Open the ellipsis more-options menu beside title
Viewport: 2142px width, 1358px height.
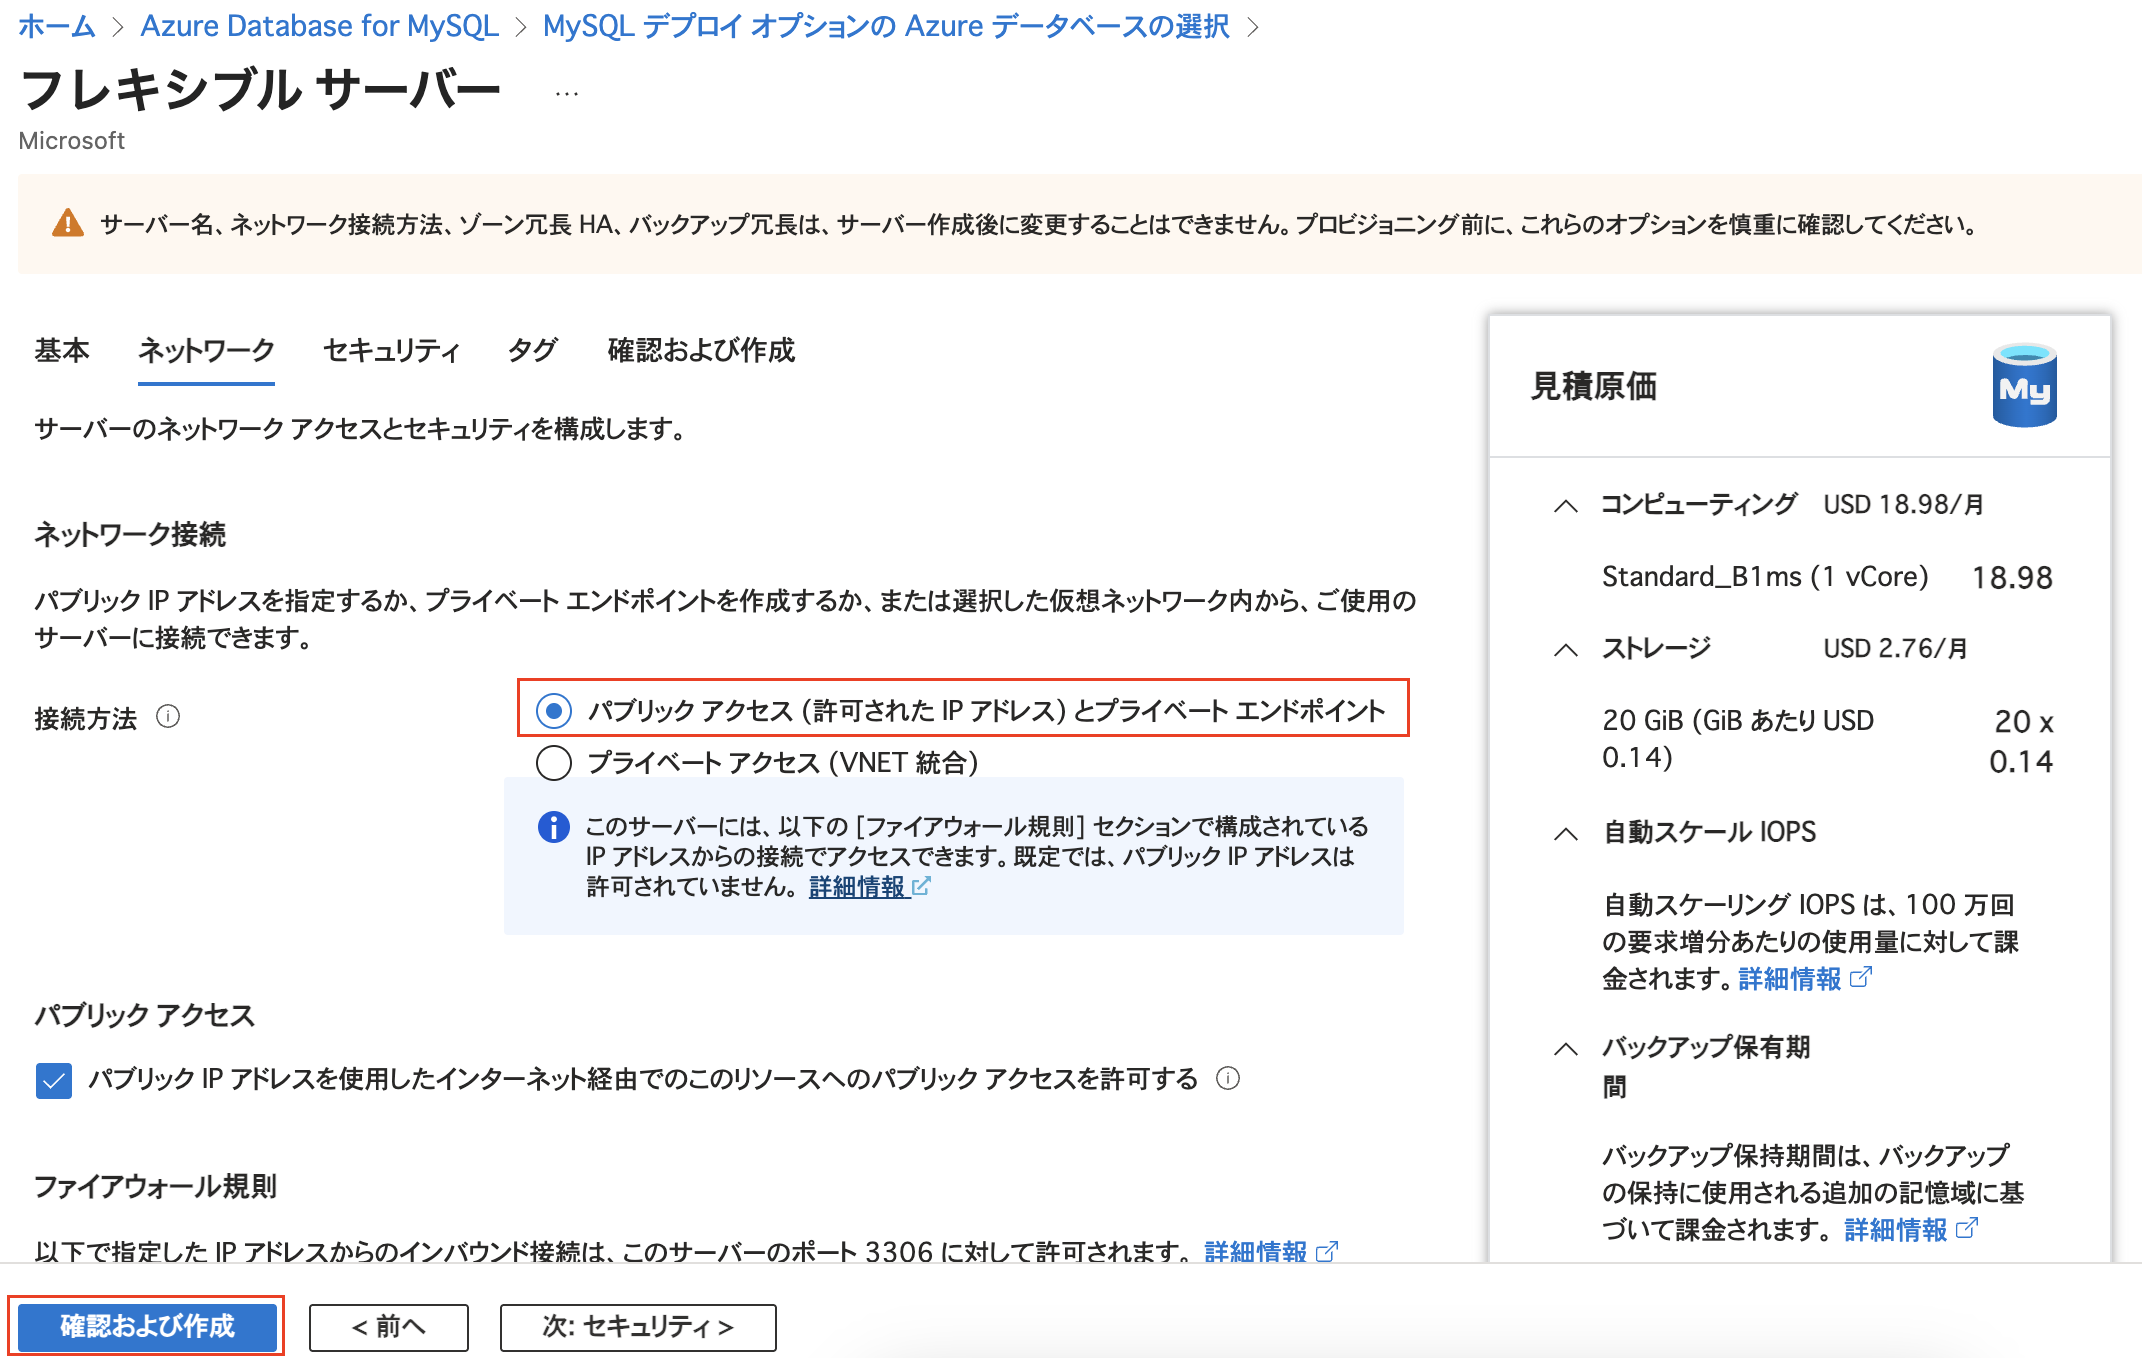point(567,92)
